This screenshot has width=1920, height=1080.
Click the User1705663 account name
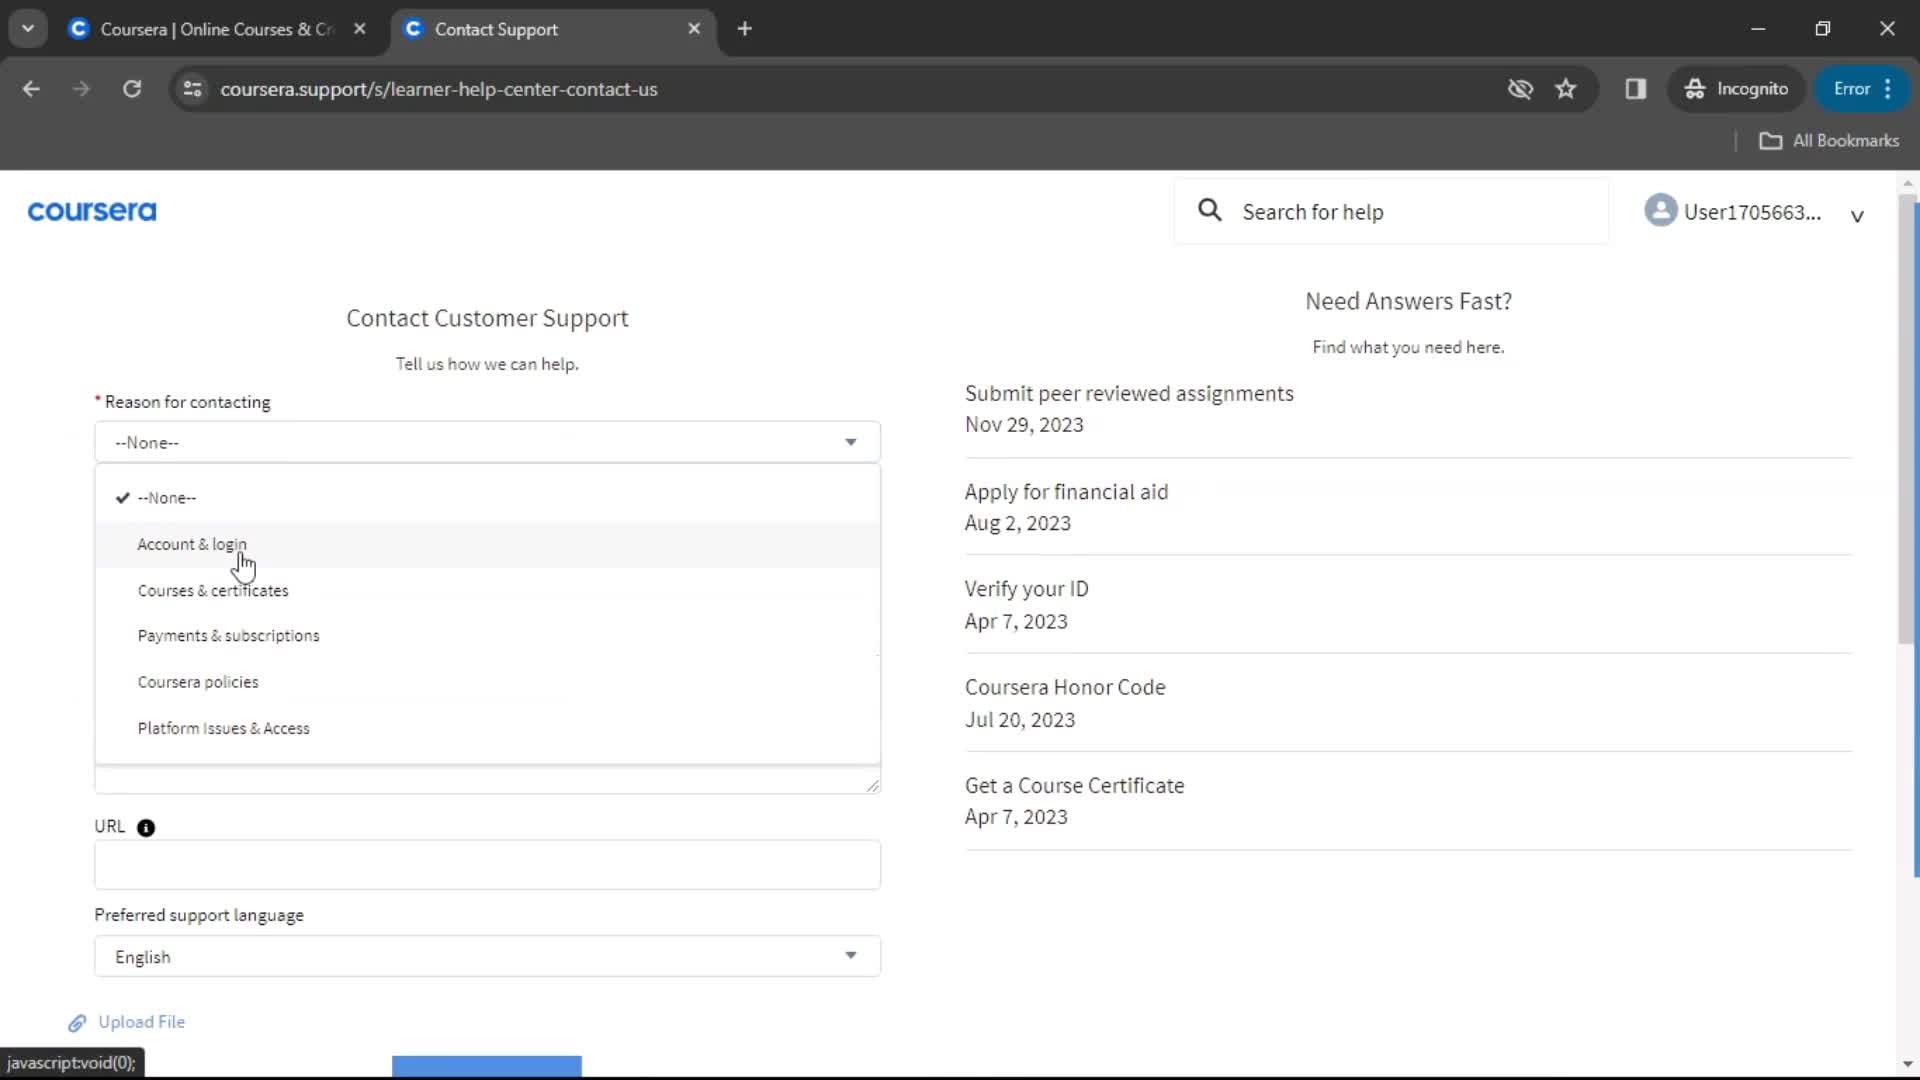(x=1752, y=212)
